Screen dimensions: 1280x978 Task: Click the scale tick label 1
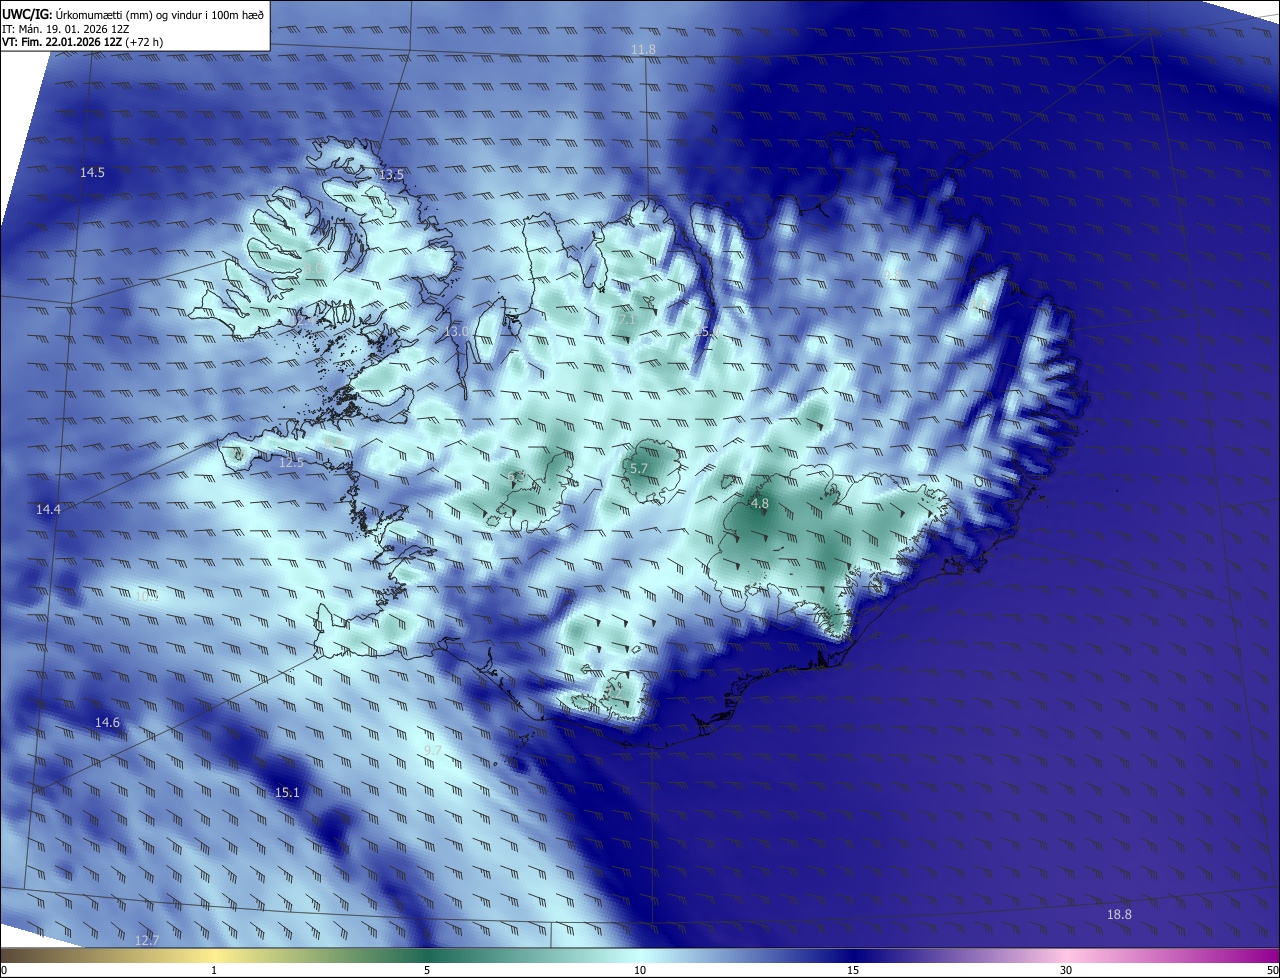click(214, 971)
